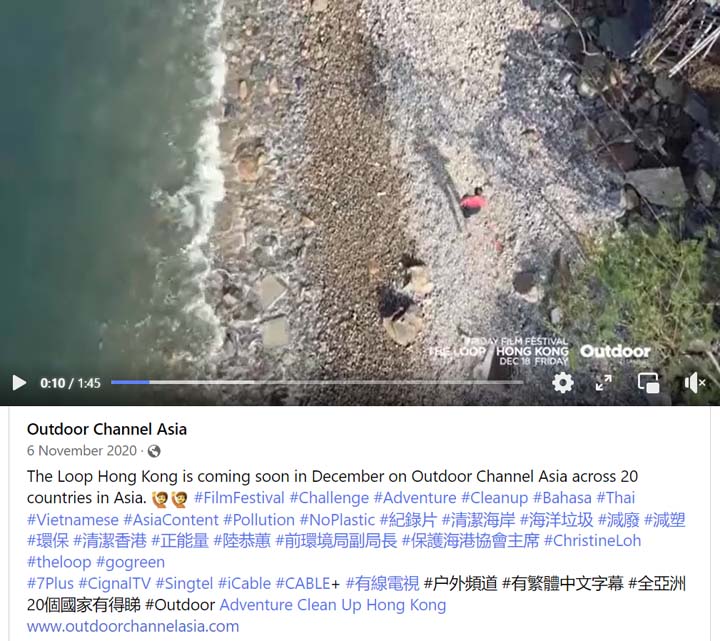
Task: Seek on the video progress bar
Action: (x=317, y=382)
